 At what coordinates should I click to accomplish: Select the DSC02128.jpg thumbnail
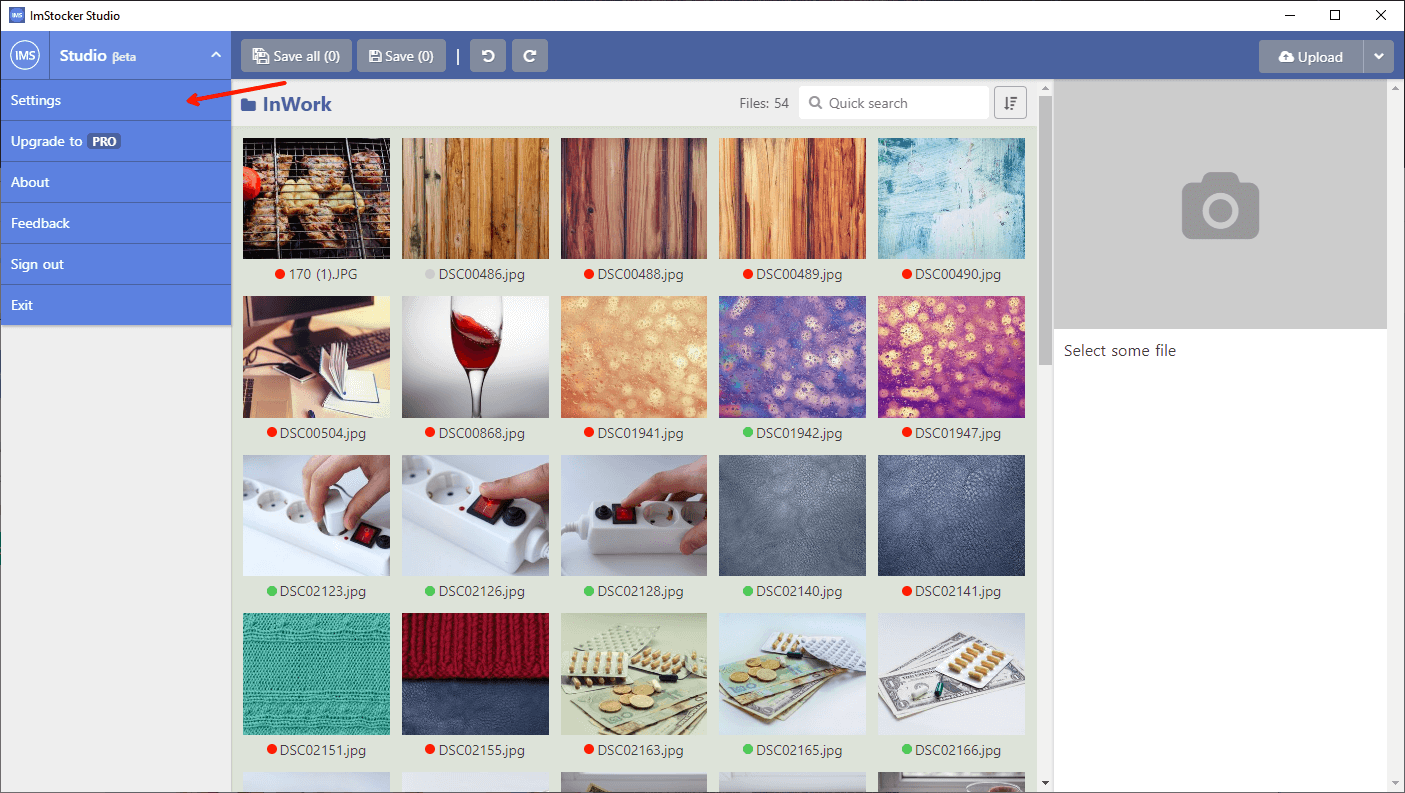pos(634,516)
